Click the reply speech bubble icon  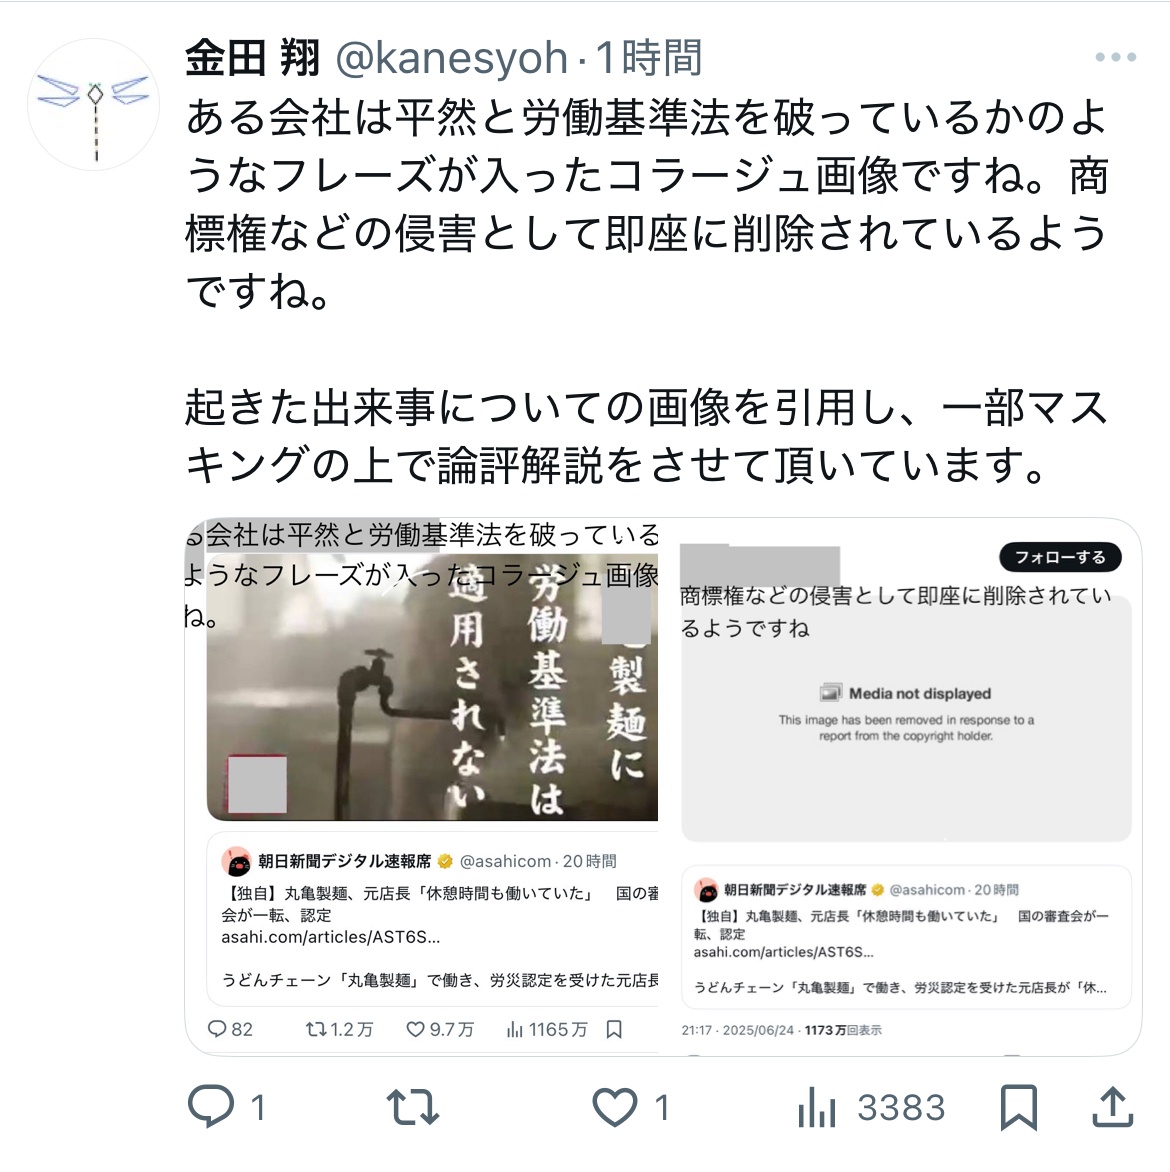click(x=211, y=1106)
